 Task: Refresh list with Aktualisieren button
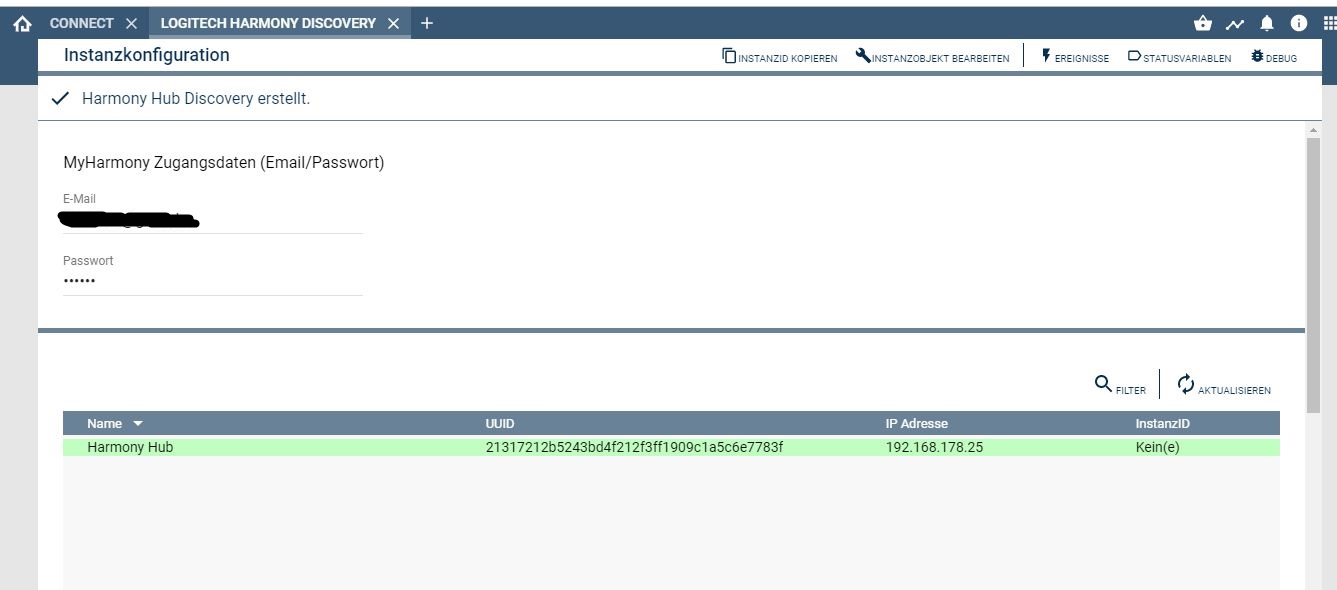(1223, 385)
